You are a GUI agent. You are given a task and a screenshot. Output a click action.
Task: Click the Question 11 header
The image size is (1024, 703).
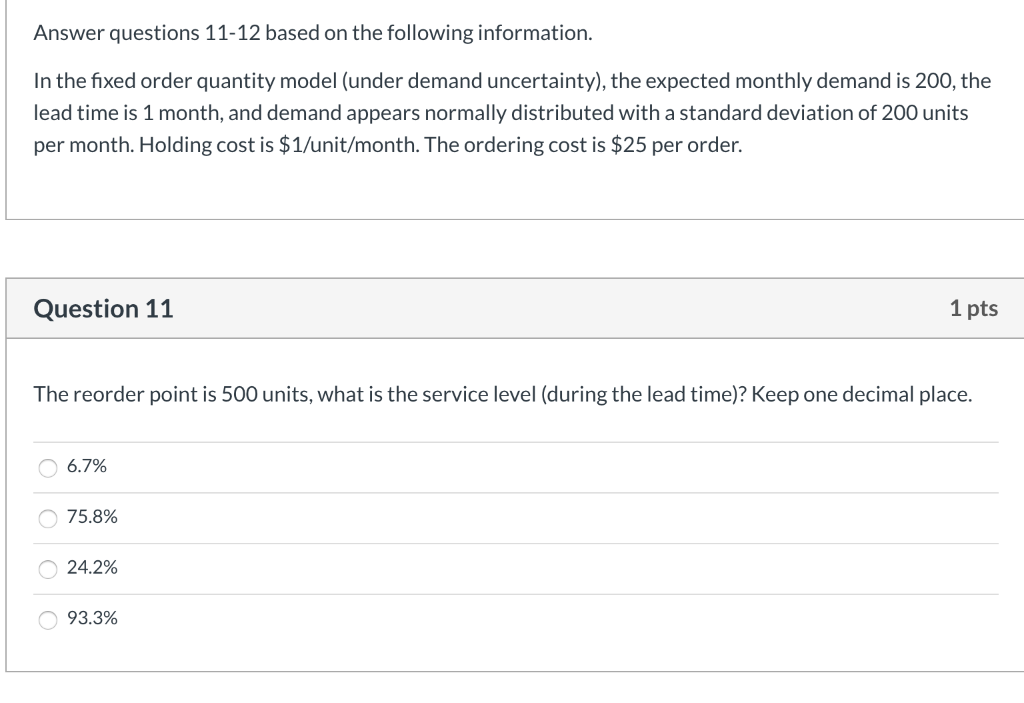[x=103, y=309]
